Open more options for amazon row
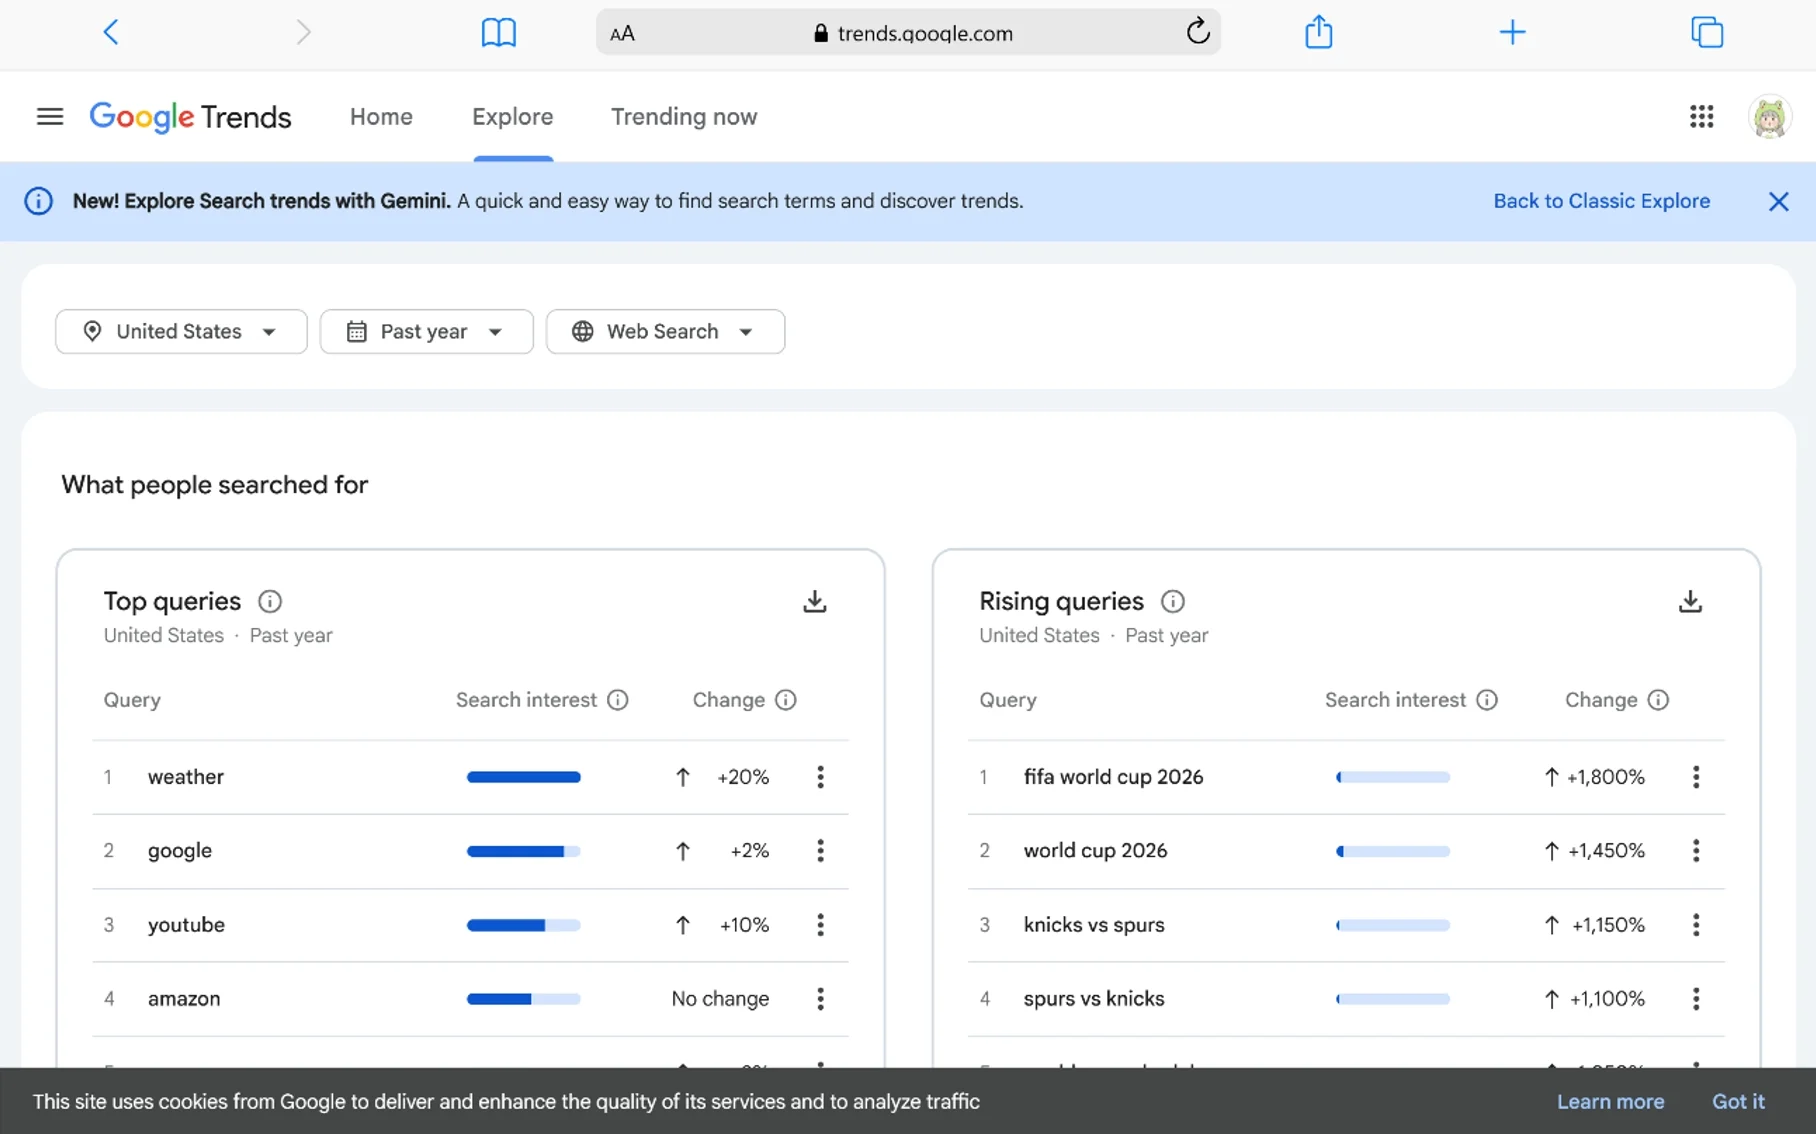 [820, 999]
